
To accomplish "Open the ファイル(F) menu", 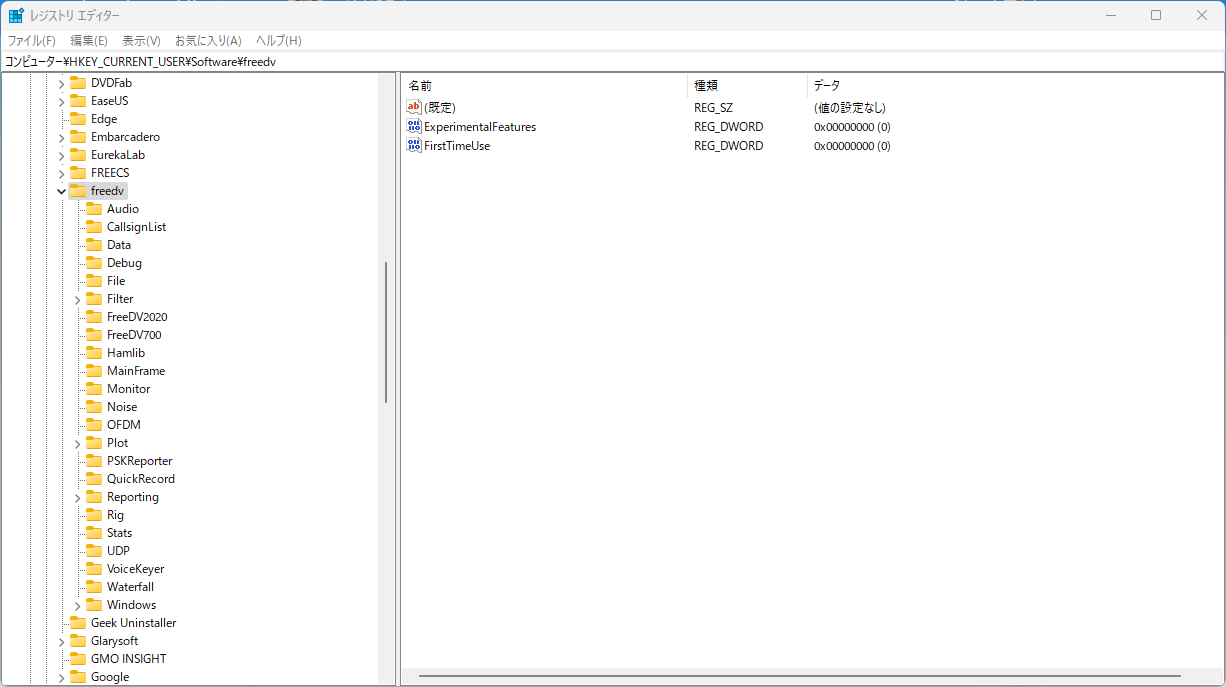I will (32, 41).
